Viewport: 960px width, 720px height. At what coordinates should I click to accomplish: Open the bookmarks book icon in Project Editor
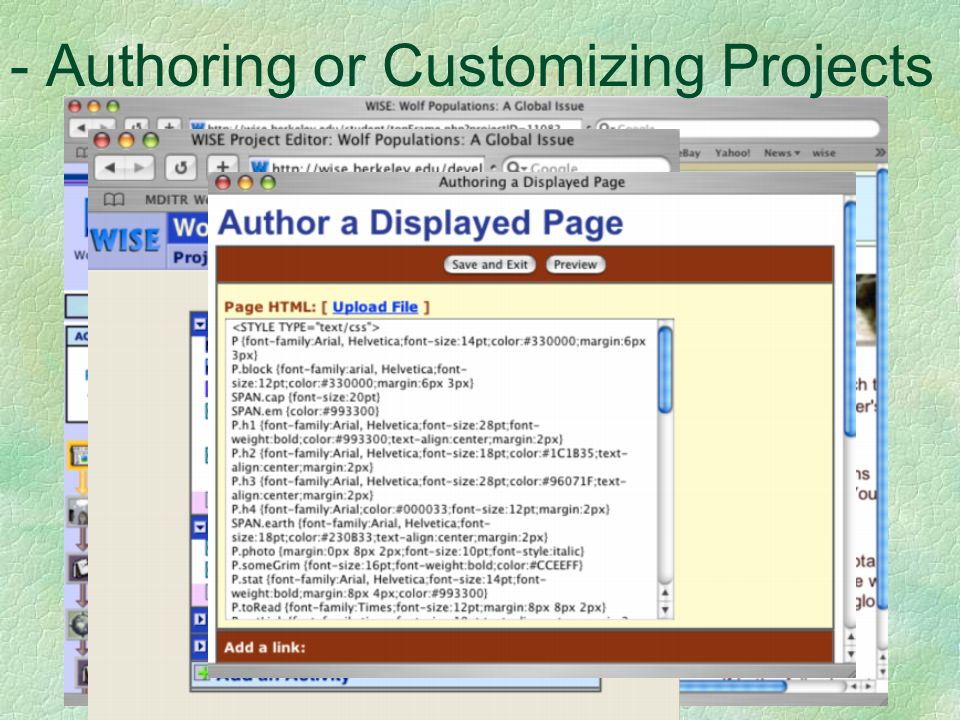pos(114,200)
